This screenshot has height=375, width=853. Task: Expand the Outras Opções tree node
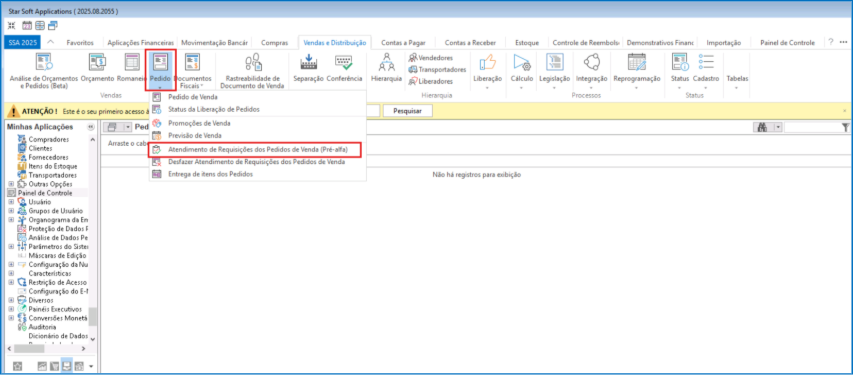[11, 184]
